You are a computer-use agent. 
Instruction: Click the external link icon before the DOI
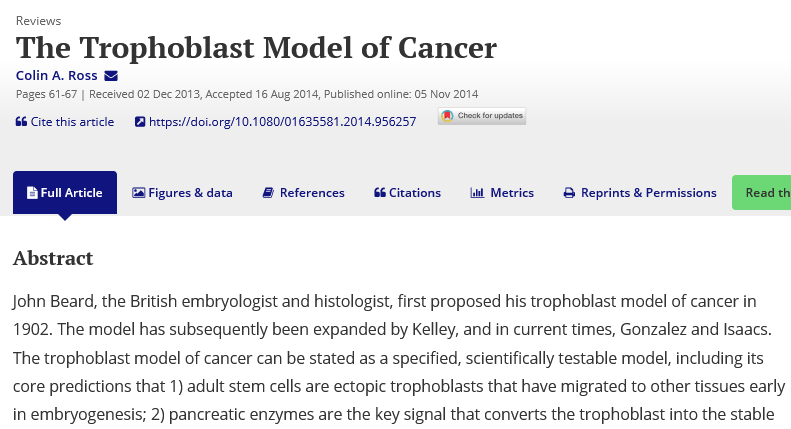pos(140,122)
